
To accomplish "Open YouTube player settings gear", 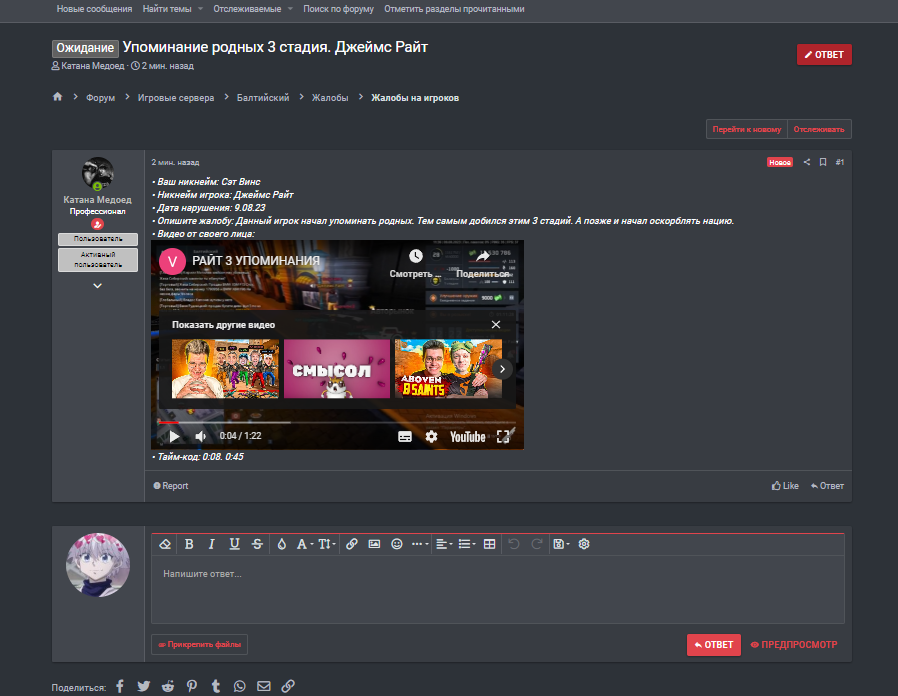I will 431,436.
